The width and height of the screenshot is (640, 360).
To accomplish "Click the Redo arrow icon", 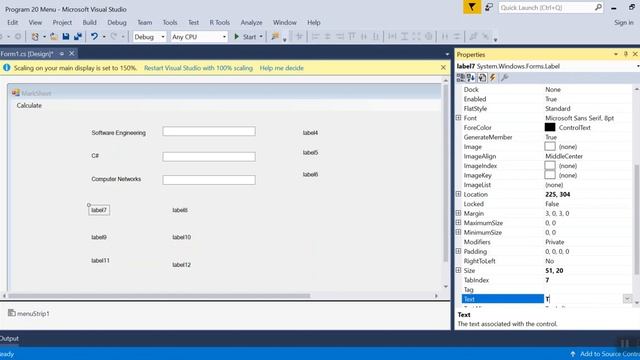I will [x=114, y=37].
